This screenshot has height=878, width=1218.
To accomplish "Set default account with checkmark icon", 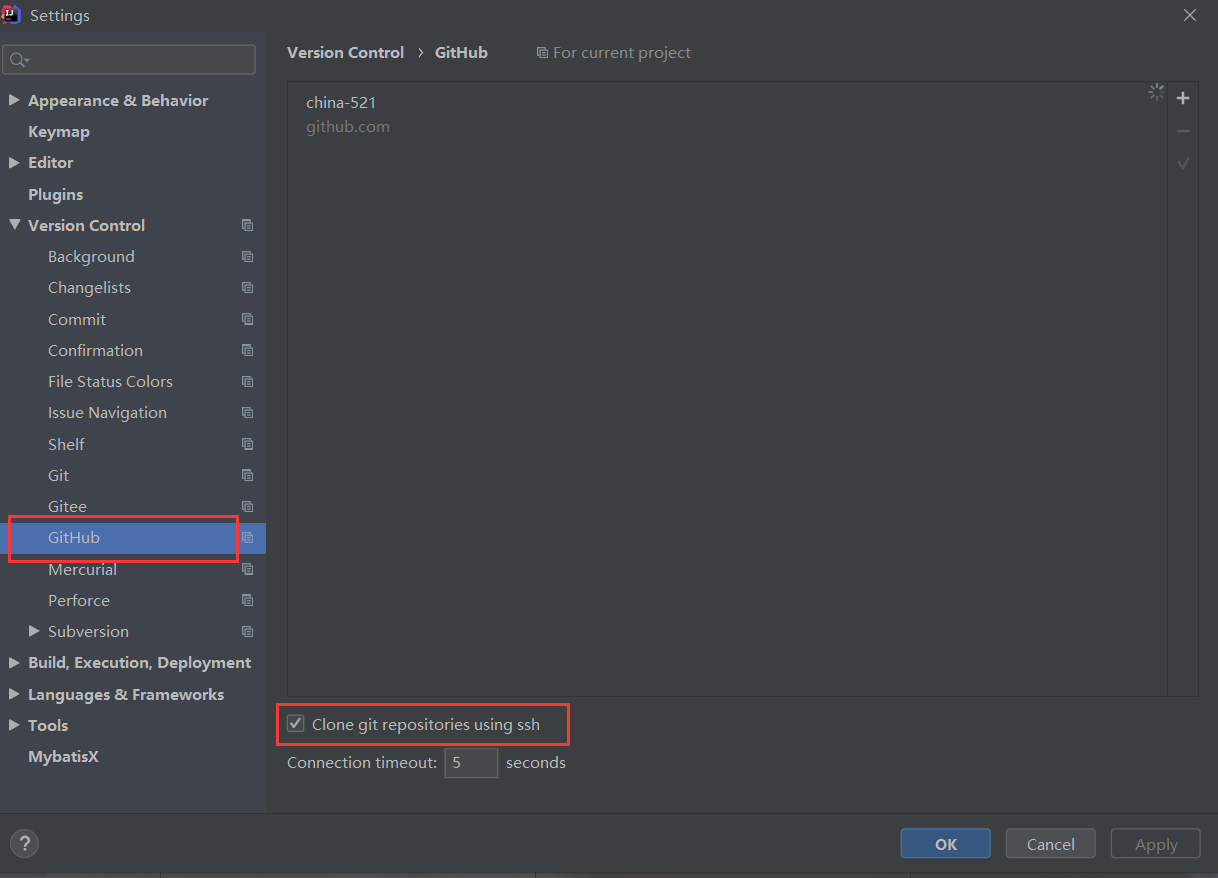I will pyautogui.click(x=1183, y=163).
